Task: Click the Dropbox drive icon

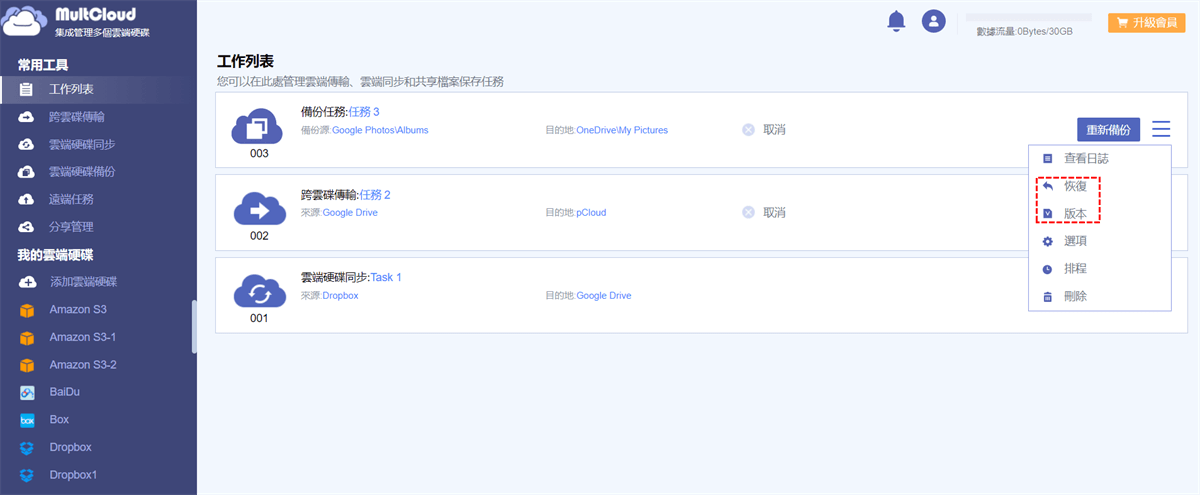Action: coord(27,448)
